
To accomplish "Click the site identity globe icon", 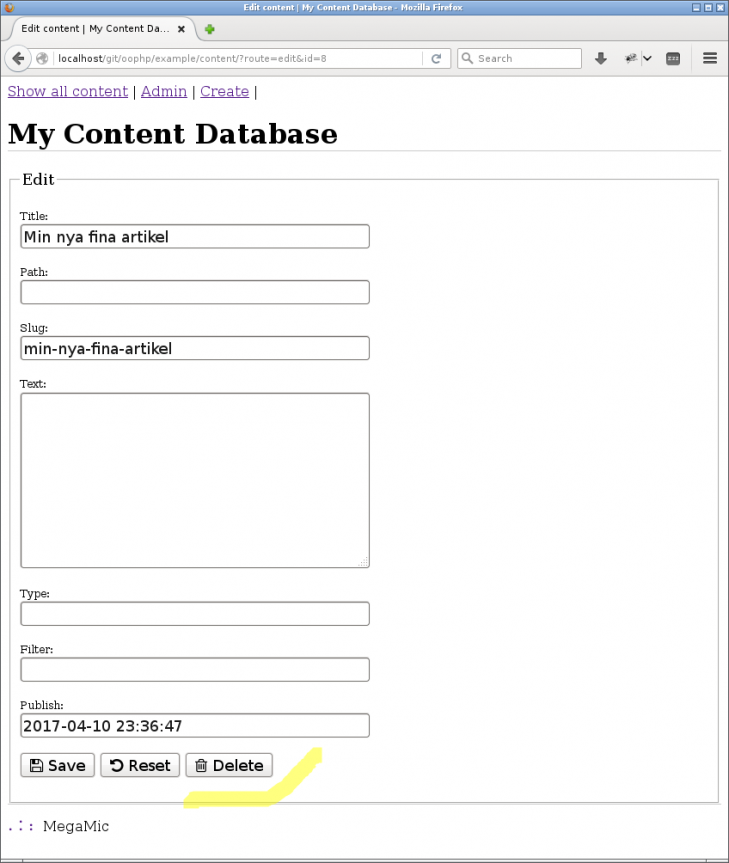I will click(x=42, y=58).
